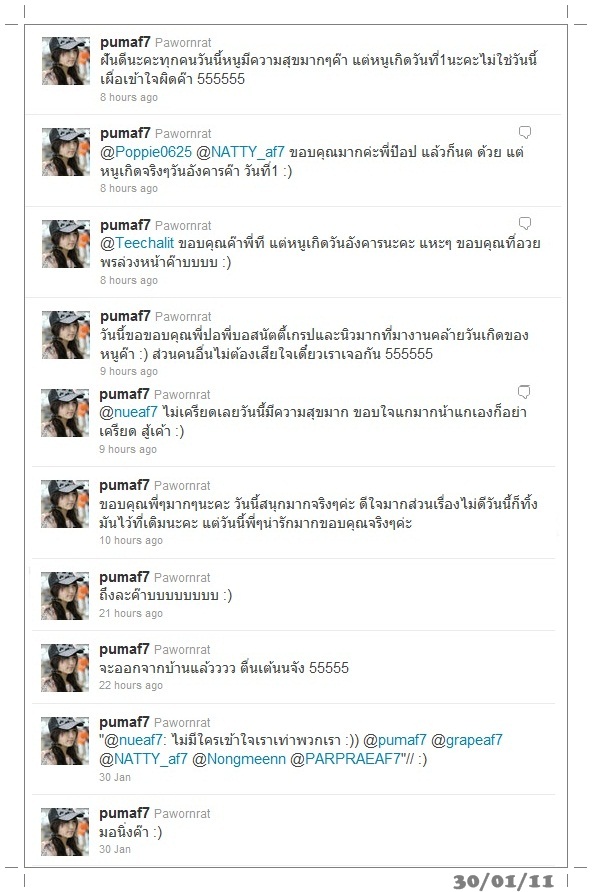Click the avatar thumbnail of the topmost tweet
Image resolution: width=592 pixels, height=892 pixels.
66,61
